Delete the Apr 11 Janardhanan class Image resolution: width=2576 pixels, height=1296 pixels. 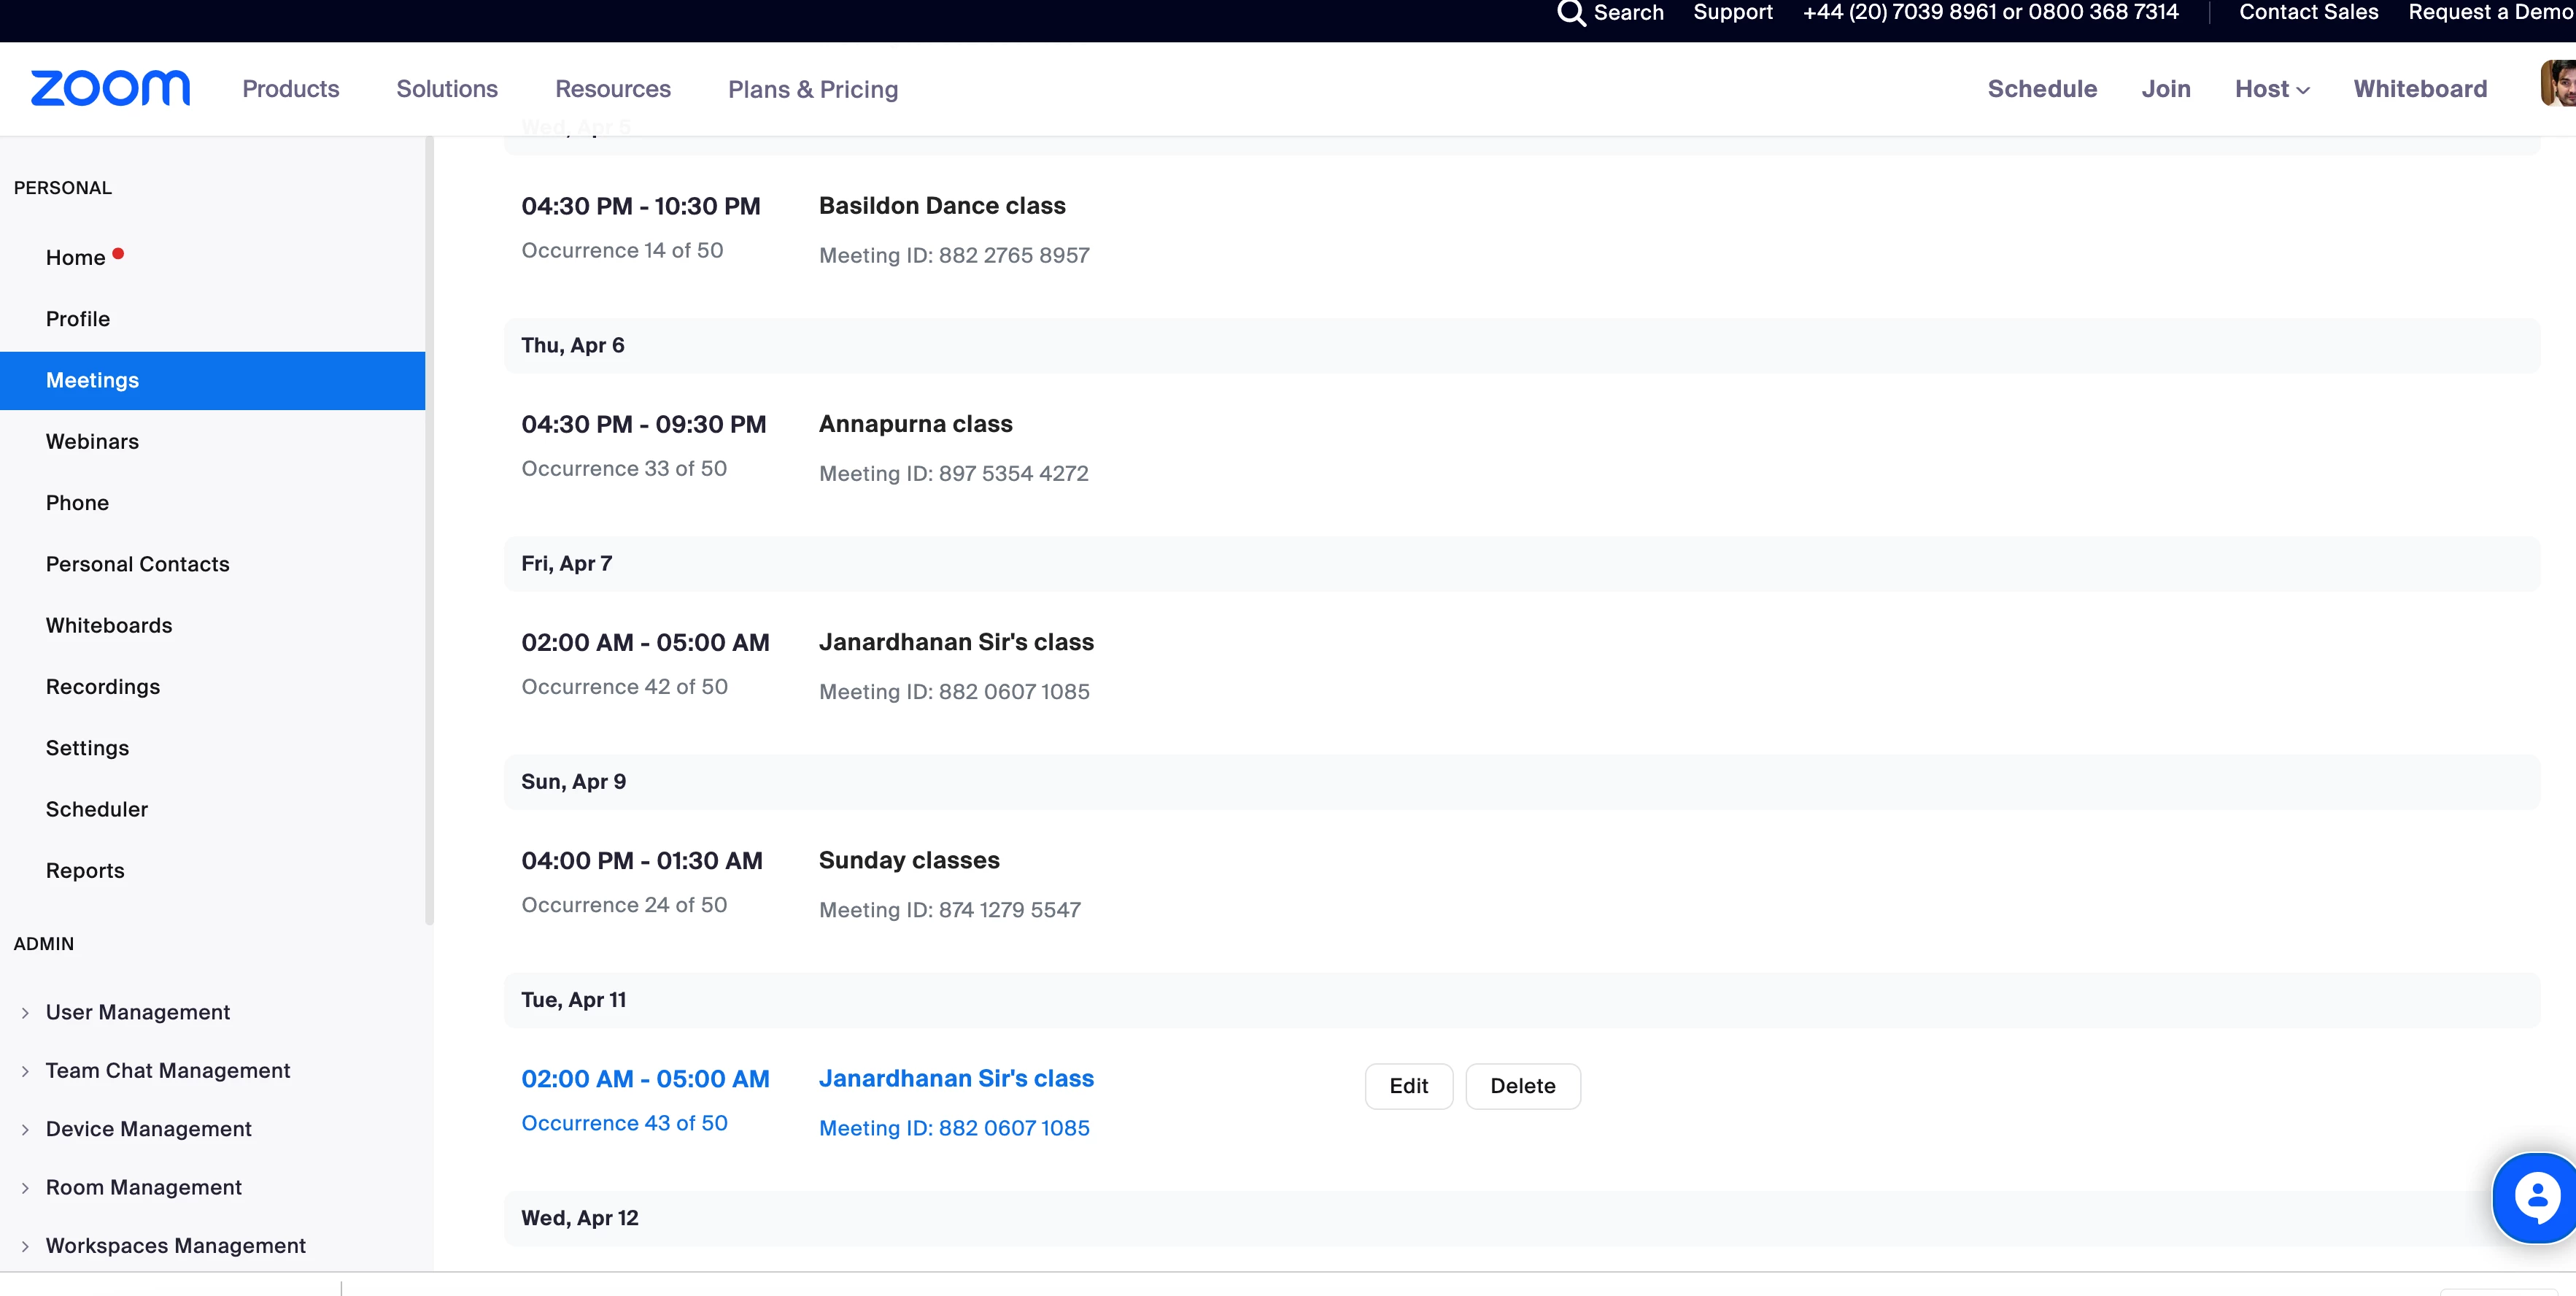point(1522,1086)
